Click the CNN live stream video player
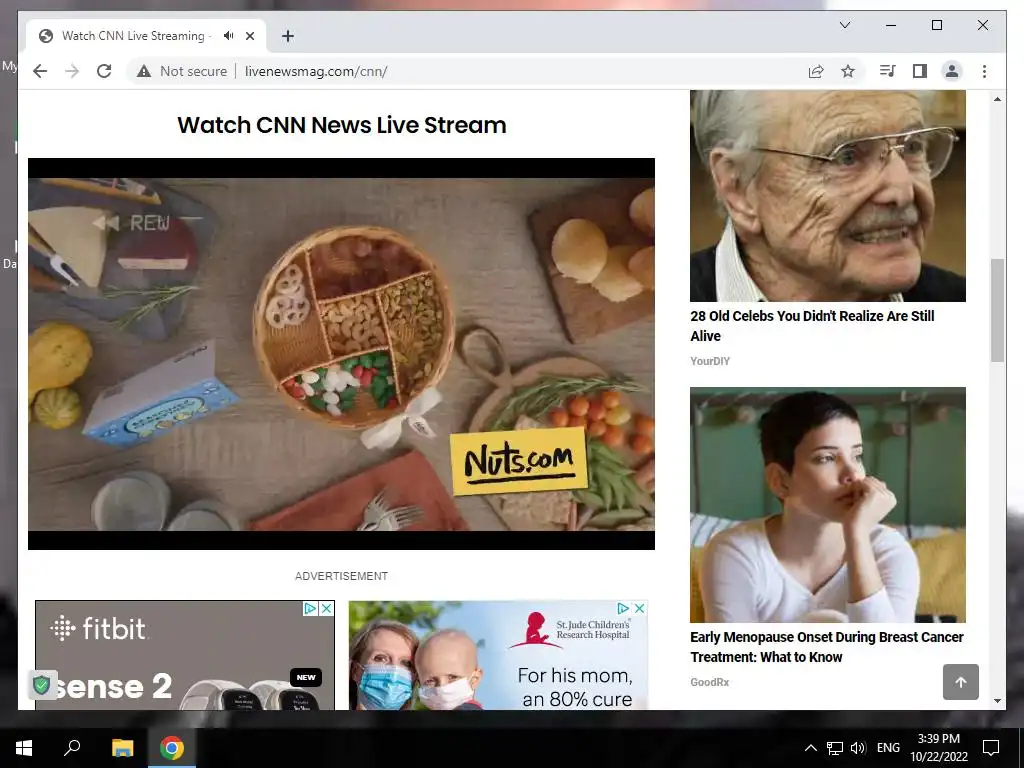The height and width of the screenshot is (768, 1024). [341, 353]
